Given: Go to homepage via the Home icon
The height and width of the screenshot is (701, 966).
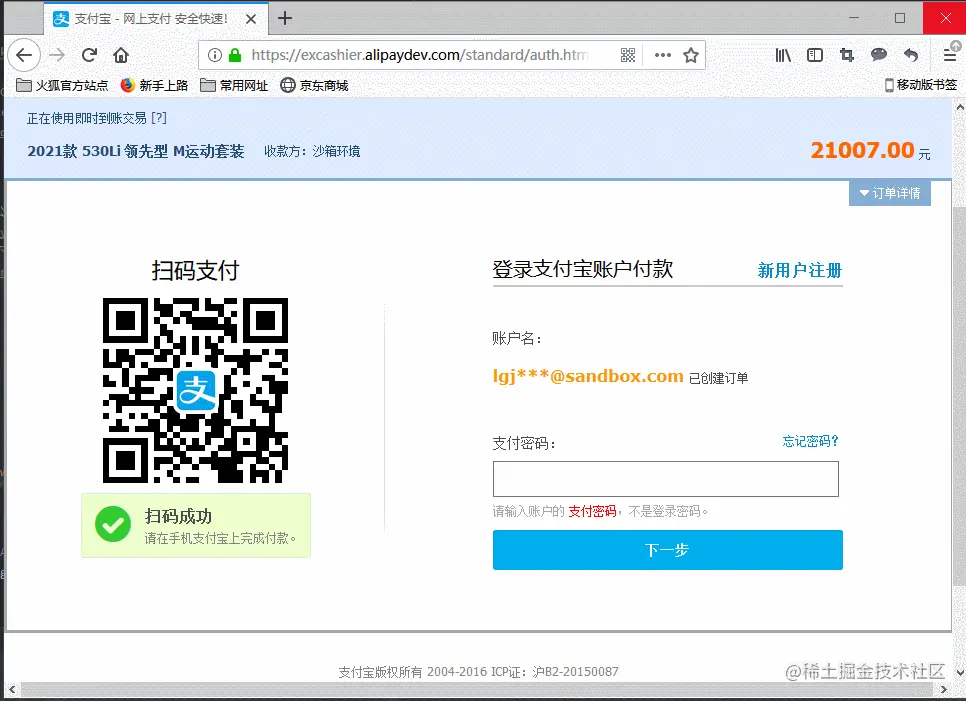Looking at the screenshot, I should pos(120,55).
